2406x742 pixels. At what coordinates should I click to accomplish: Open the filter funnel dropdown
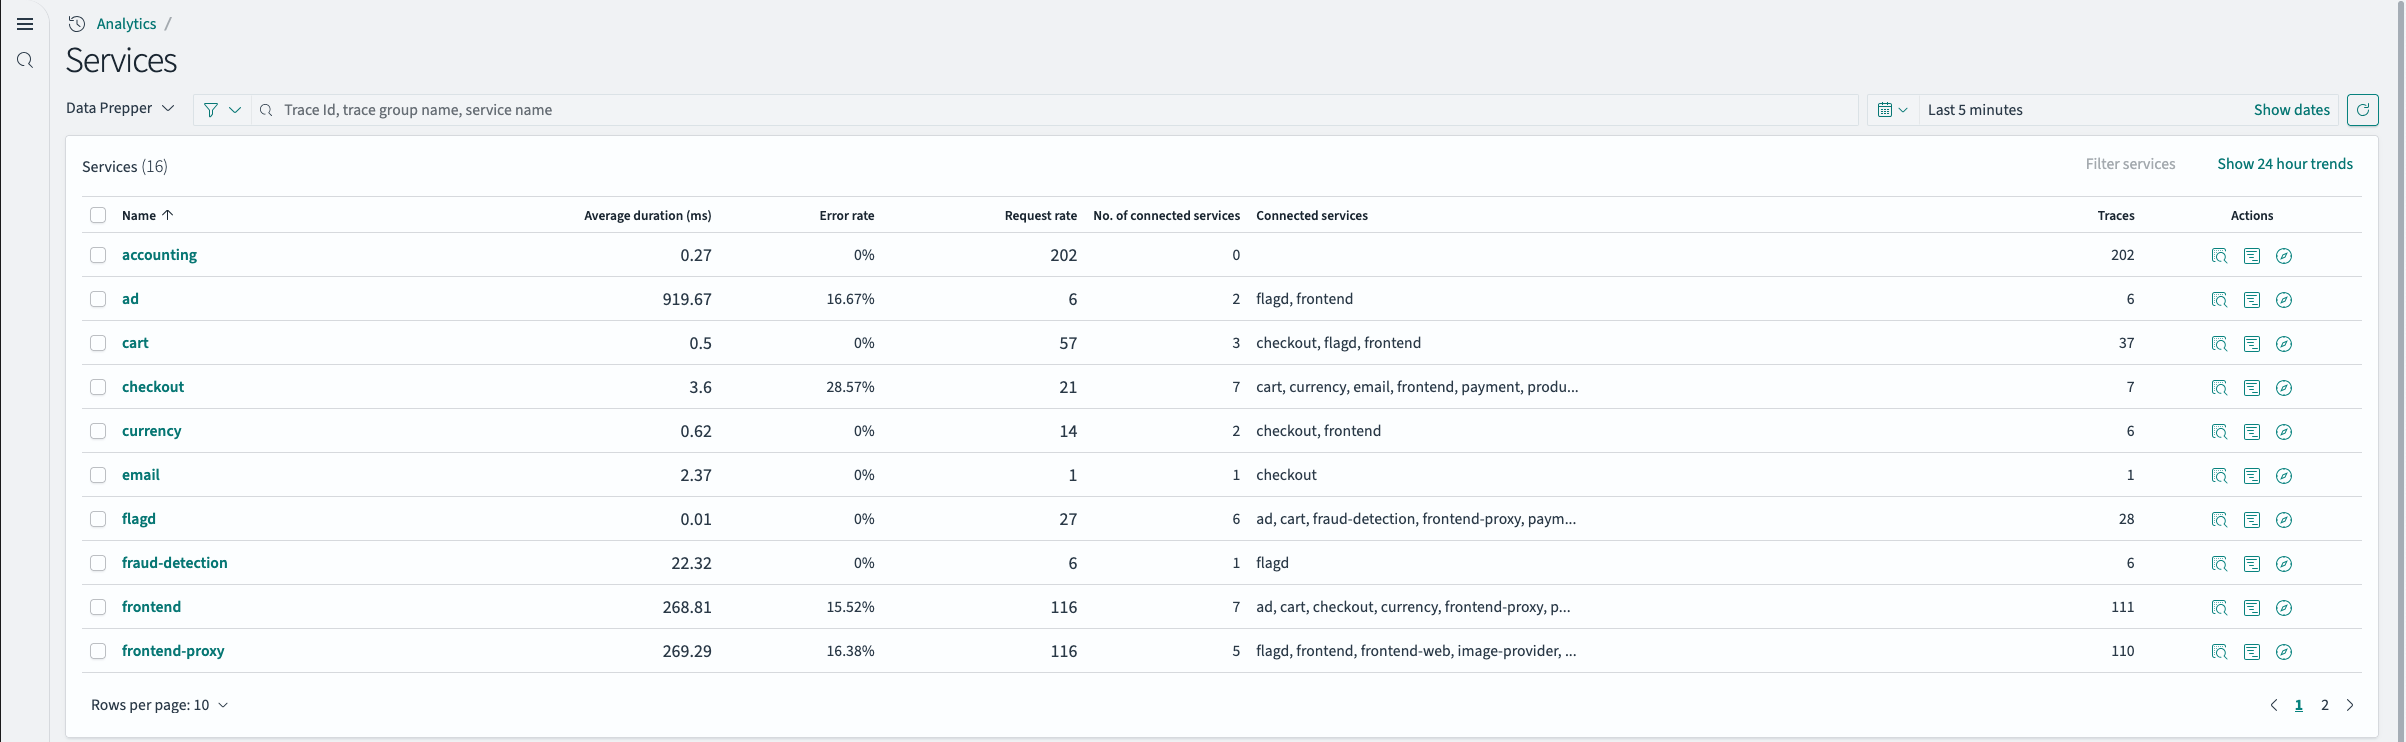(x=221, y=110)
